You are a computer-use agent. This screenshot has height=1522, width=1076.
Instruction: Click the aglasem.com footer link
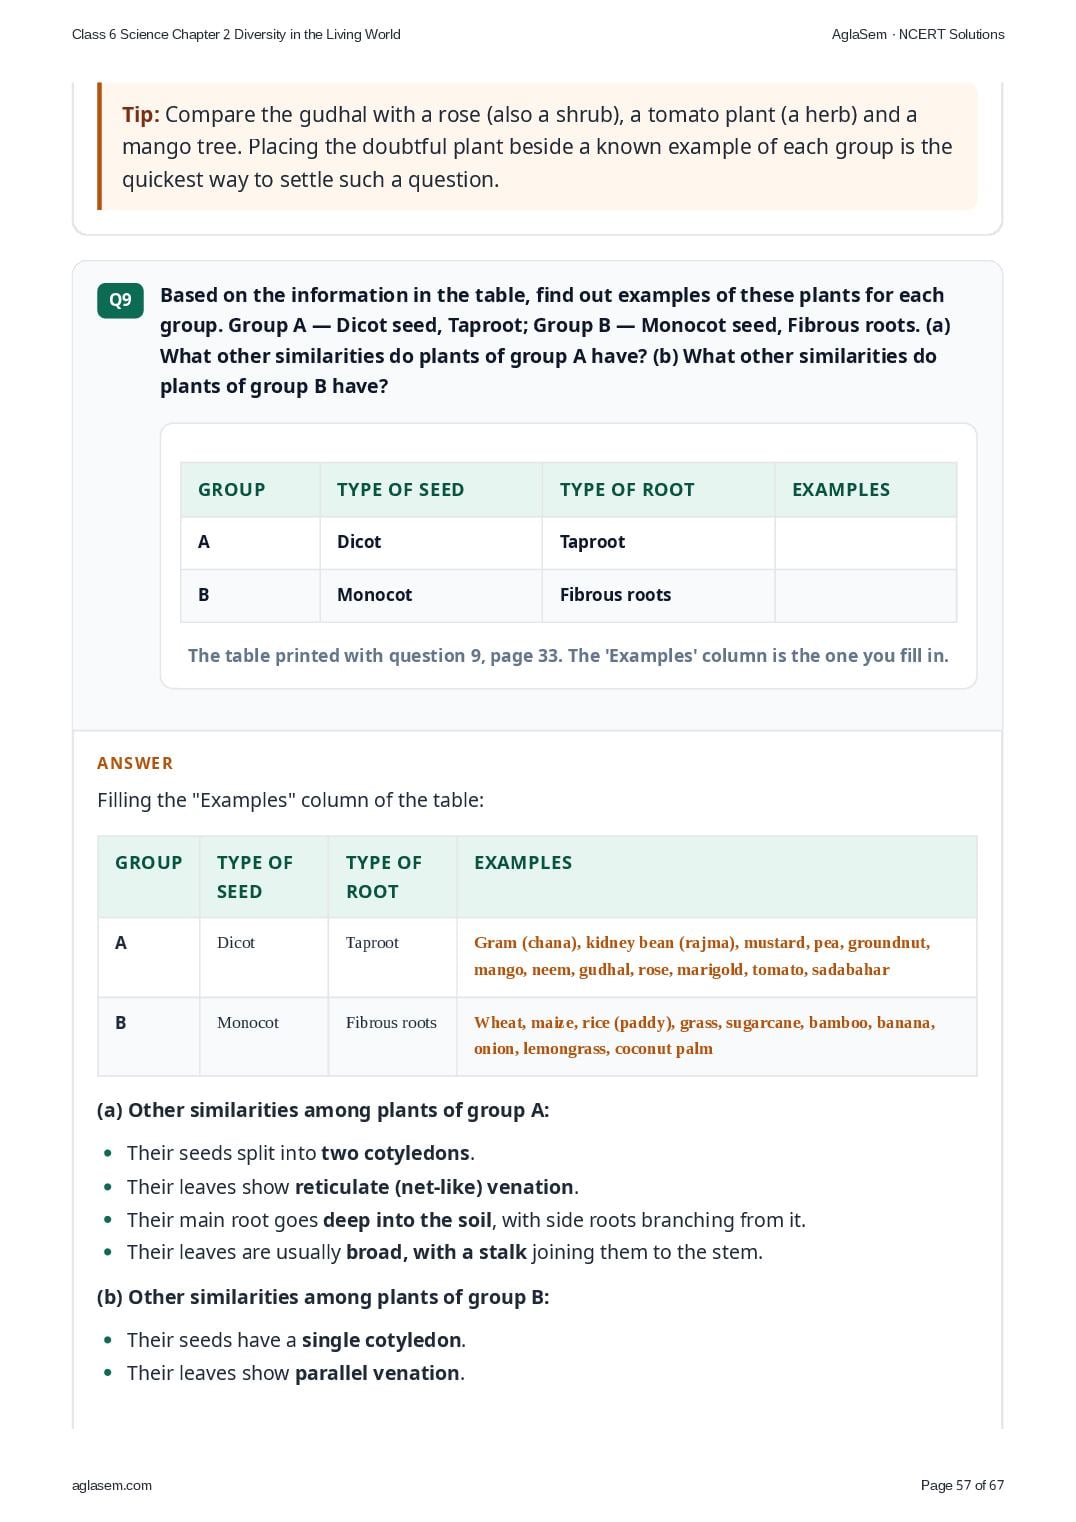(112, 1485)
